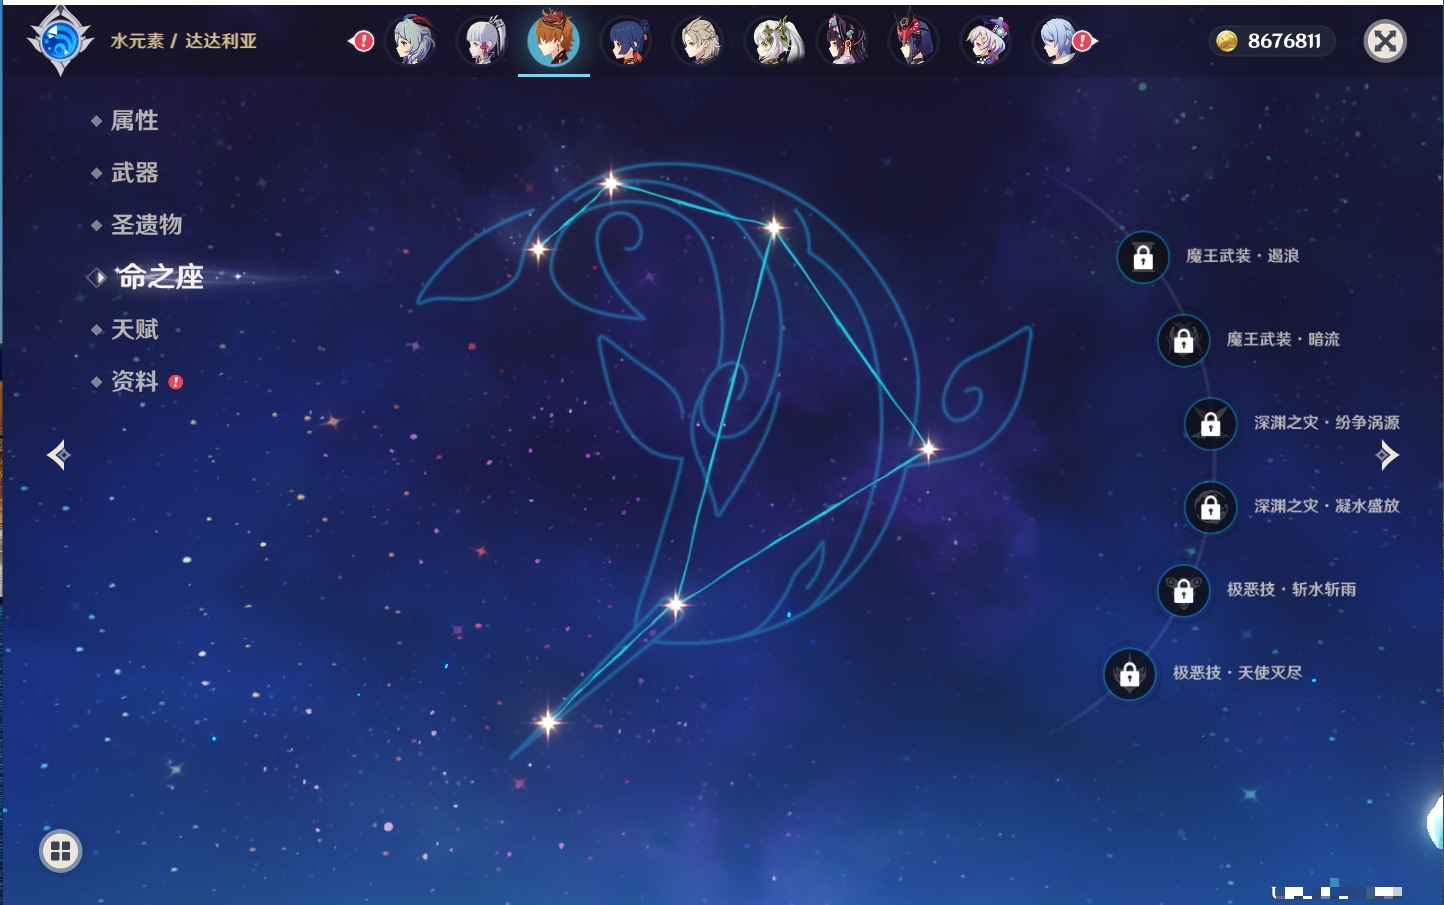Open the 属性 attributes menu

tap(134, 121)
